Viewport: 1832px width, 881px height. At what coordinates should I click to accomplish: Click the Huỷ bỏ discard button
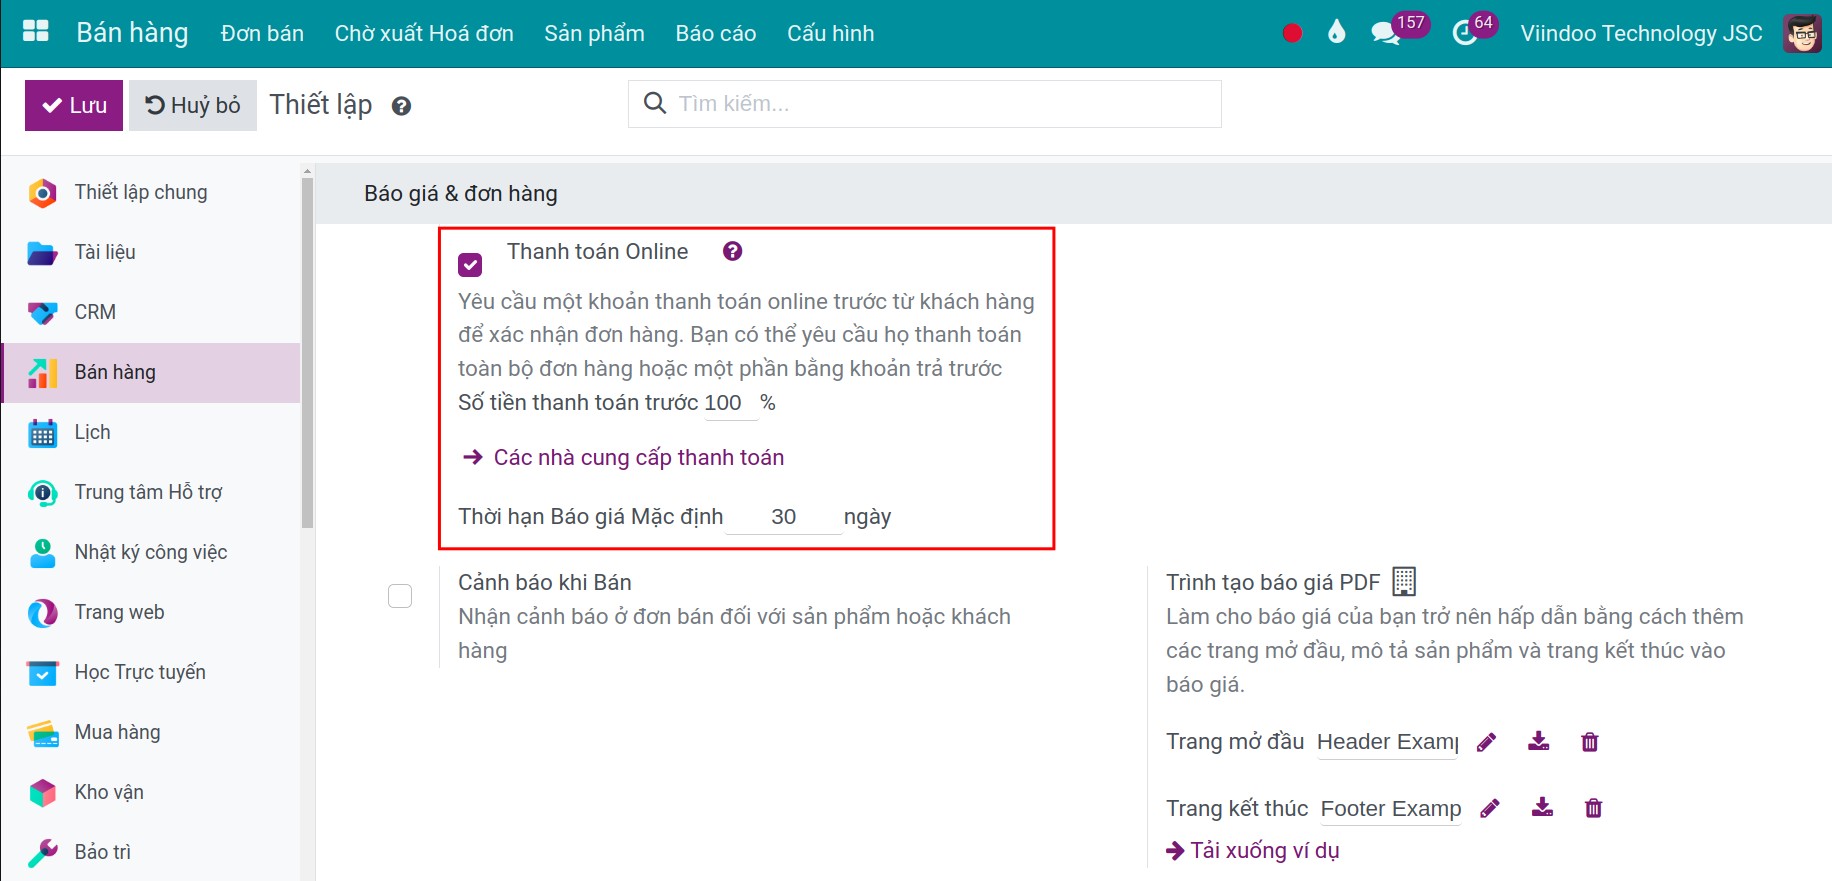(x=193, y=105)
